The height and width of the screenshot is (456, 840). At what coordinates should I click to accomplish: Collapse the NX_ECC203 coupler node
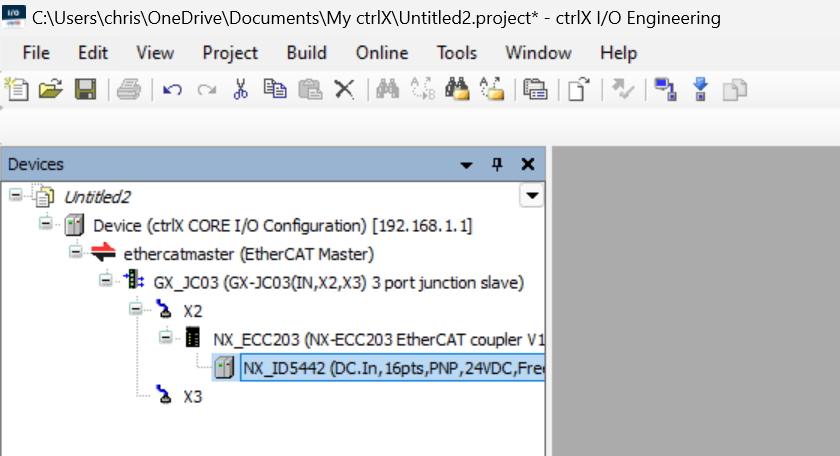coord(166,338)
